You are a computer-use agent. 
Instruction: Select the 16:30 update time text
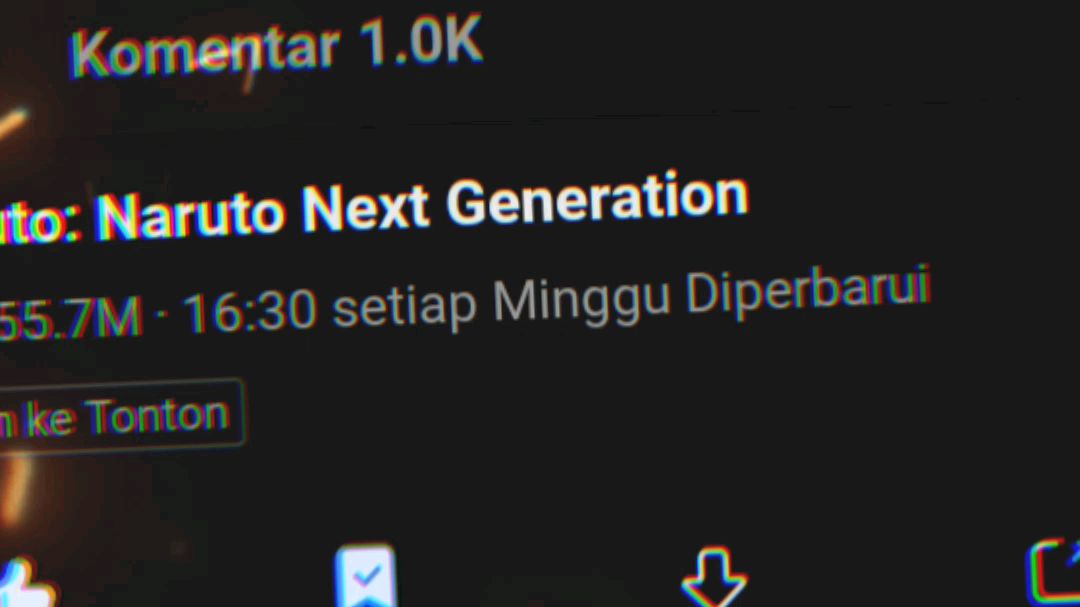tap(251, 312)
